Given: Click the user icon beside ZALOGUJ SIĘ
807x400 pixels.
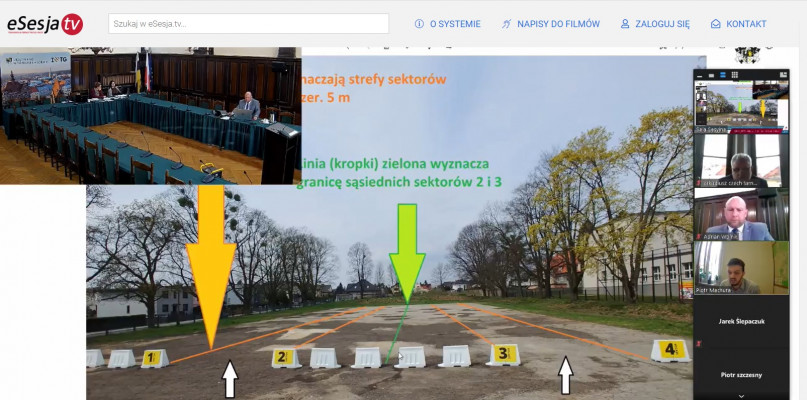Looking at the screenshot, I should coord(625,24).
